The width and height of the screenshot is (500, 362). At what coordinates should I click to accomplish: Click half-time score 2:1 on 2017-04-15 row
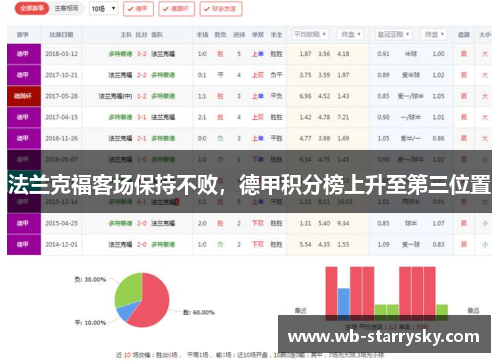point(202,117)
